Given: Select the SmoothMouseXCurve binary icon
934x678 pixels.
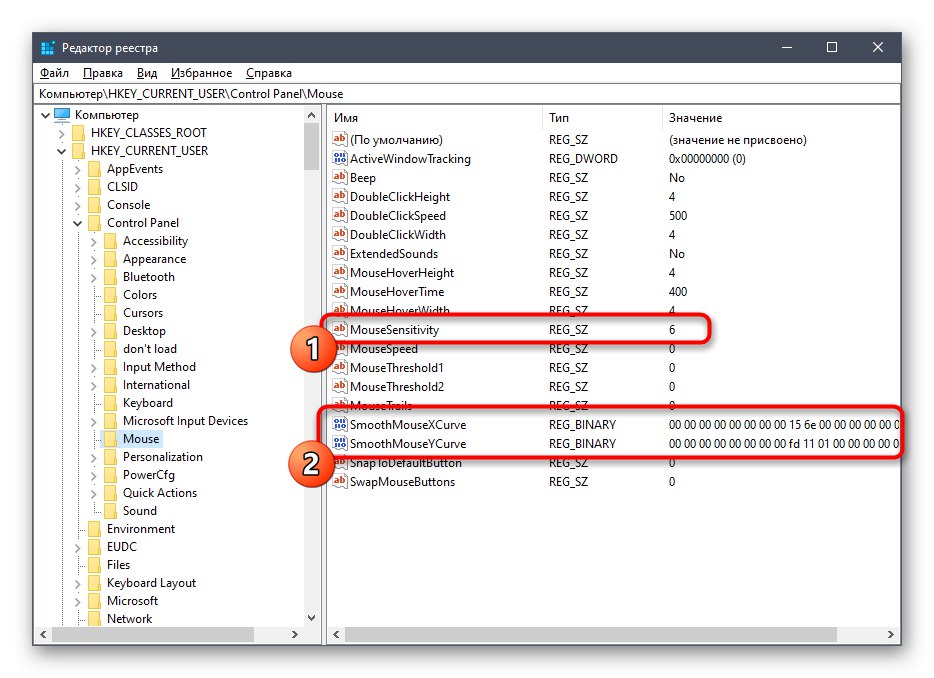Looking at the screenshot, I should click(x=340, y=425).
